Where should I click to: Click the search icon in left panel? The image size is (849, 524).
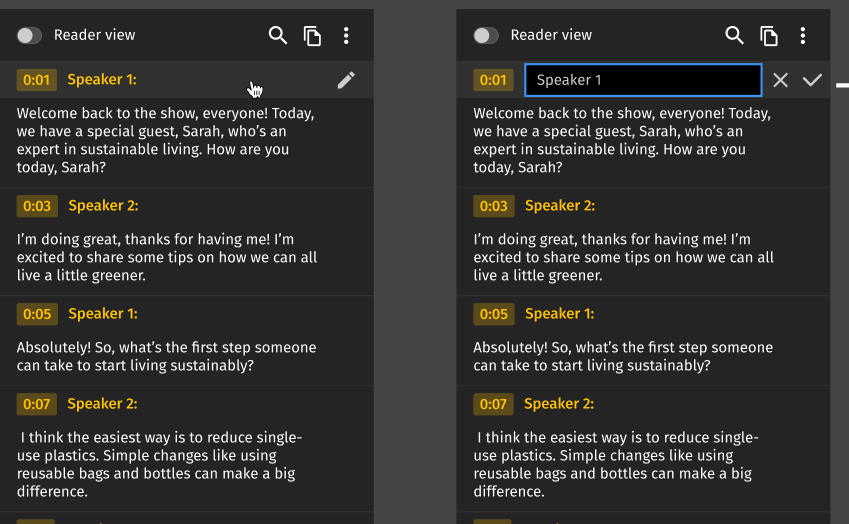tap(278, 36)
